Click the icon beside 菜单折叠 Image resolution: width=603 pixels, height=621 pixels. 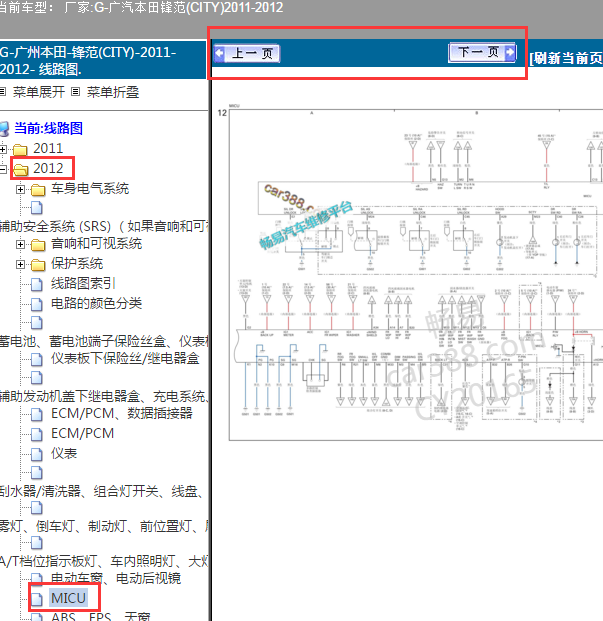coord(76,92)
